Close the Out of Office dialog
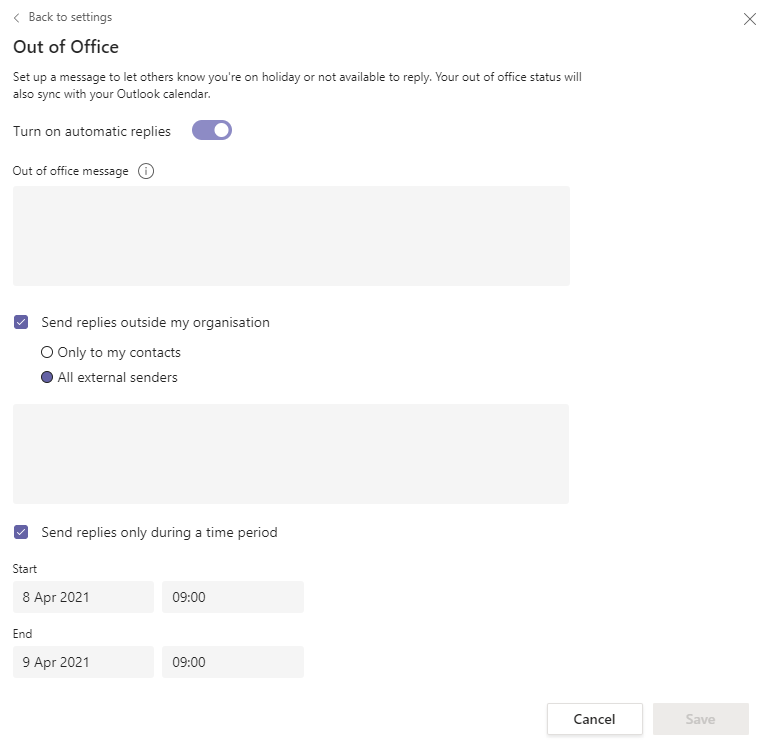The height and width of the screenshot is (752, 769). (749, 19)
